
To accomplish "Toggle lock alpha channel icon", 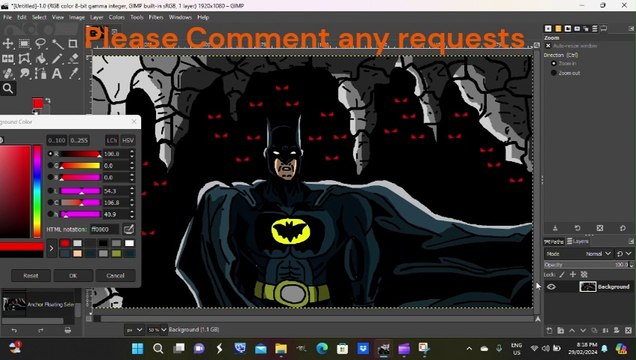I will pos(584,274).
